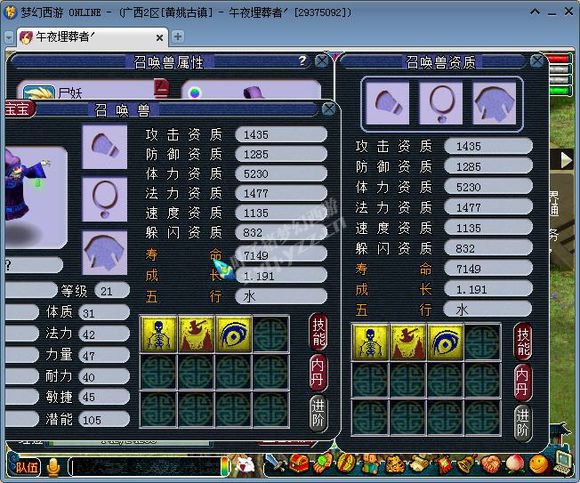
Task: Click the 等级 value 21 field
Action: [x=112, y=291]
